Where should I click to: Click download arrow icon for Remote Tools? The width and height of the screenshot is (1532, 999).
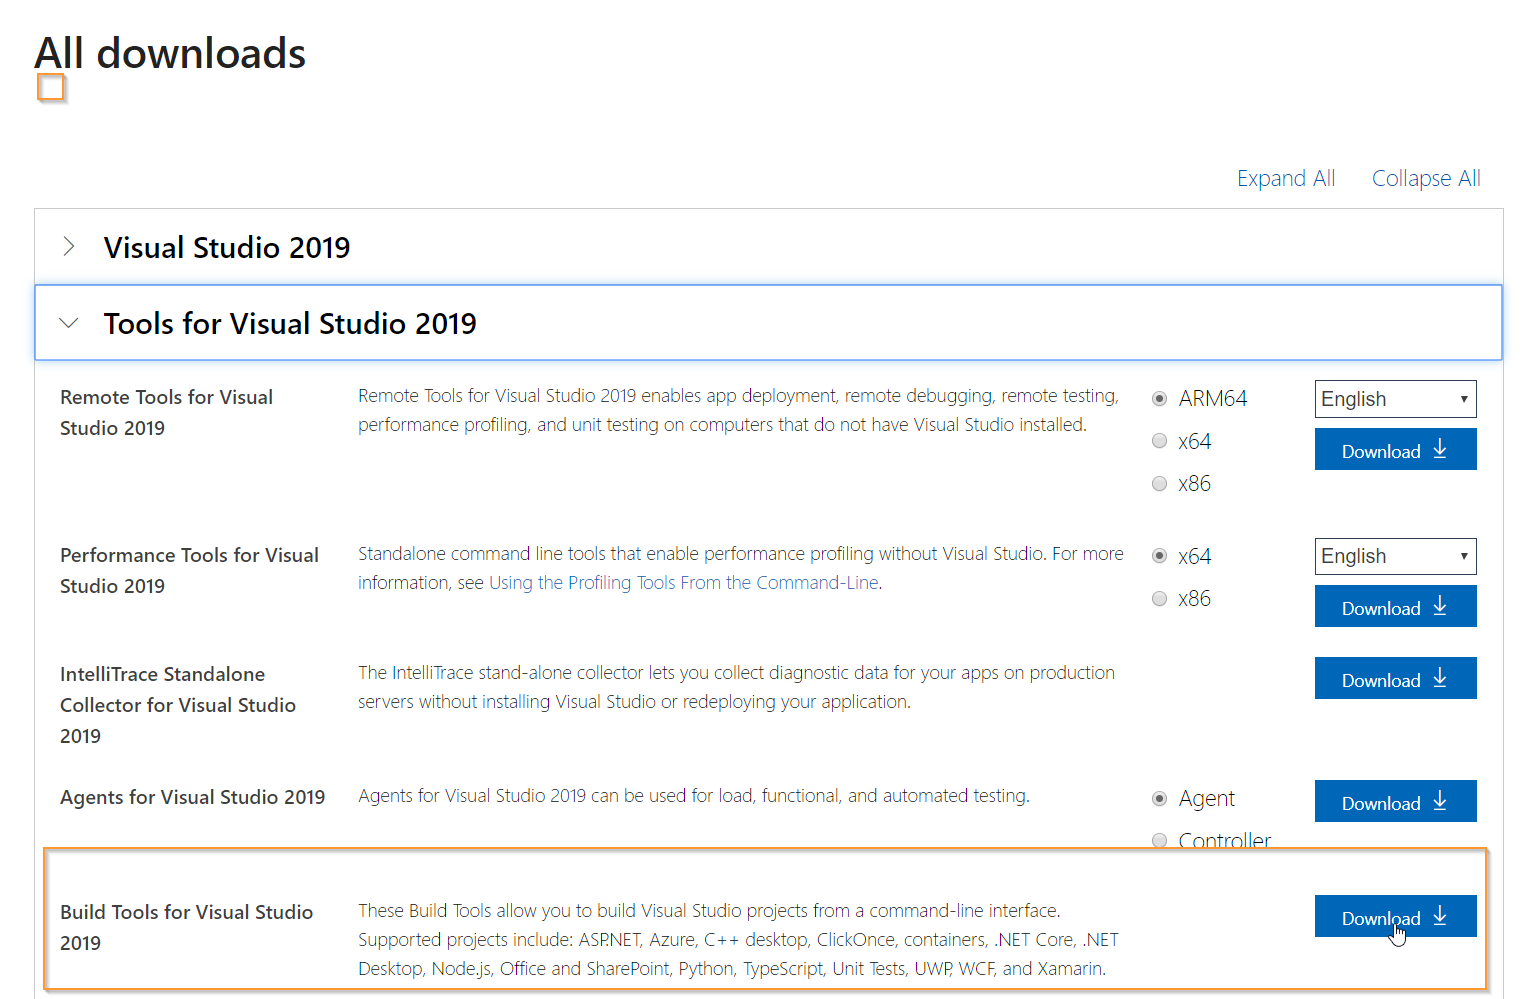pos(1440,449)
